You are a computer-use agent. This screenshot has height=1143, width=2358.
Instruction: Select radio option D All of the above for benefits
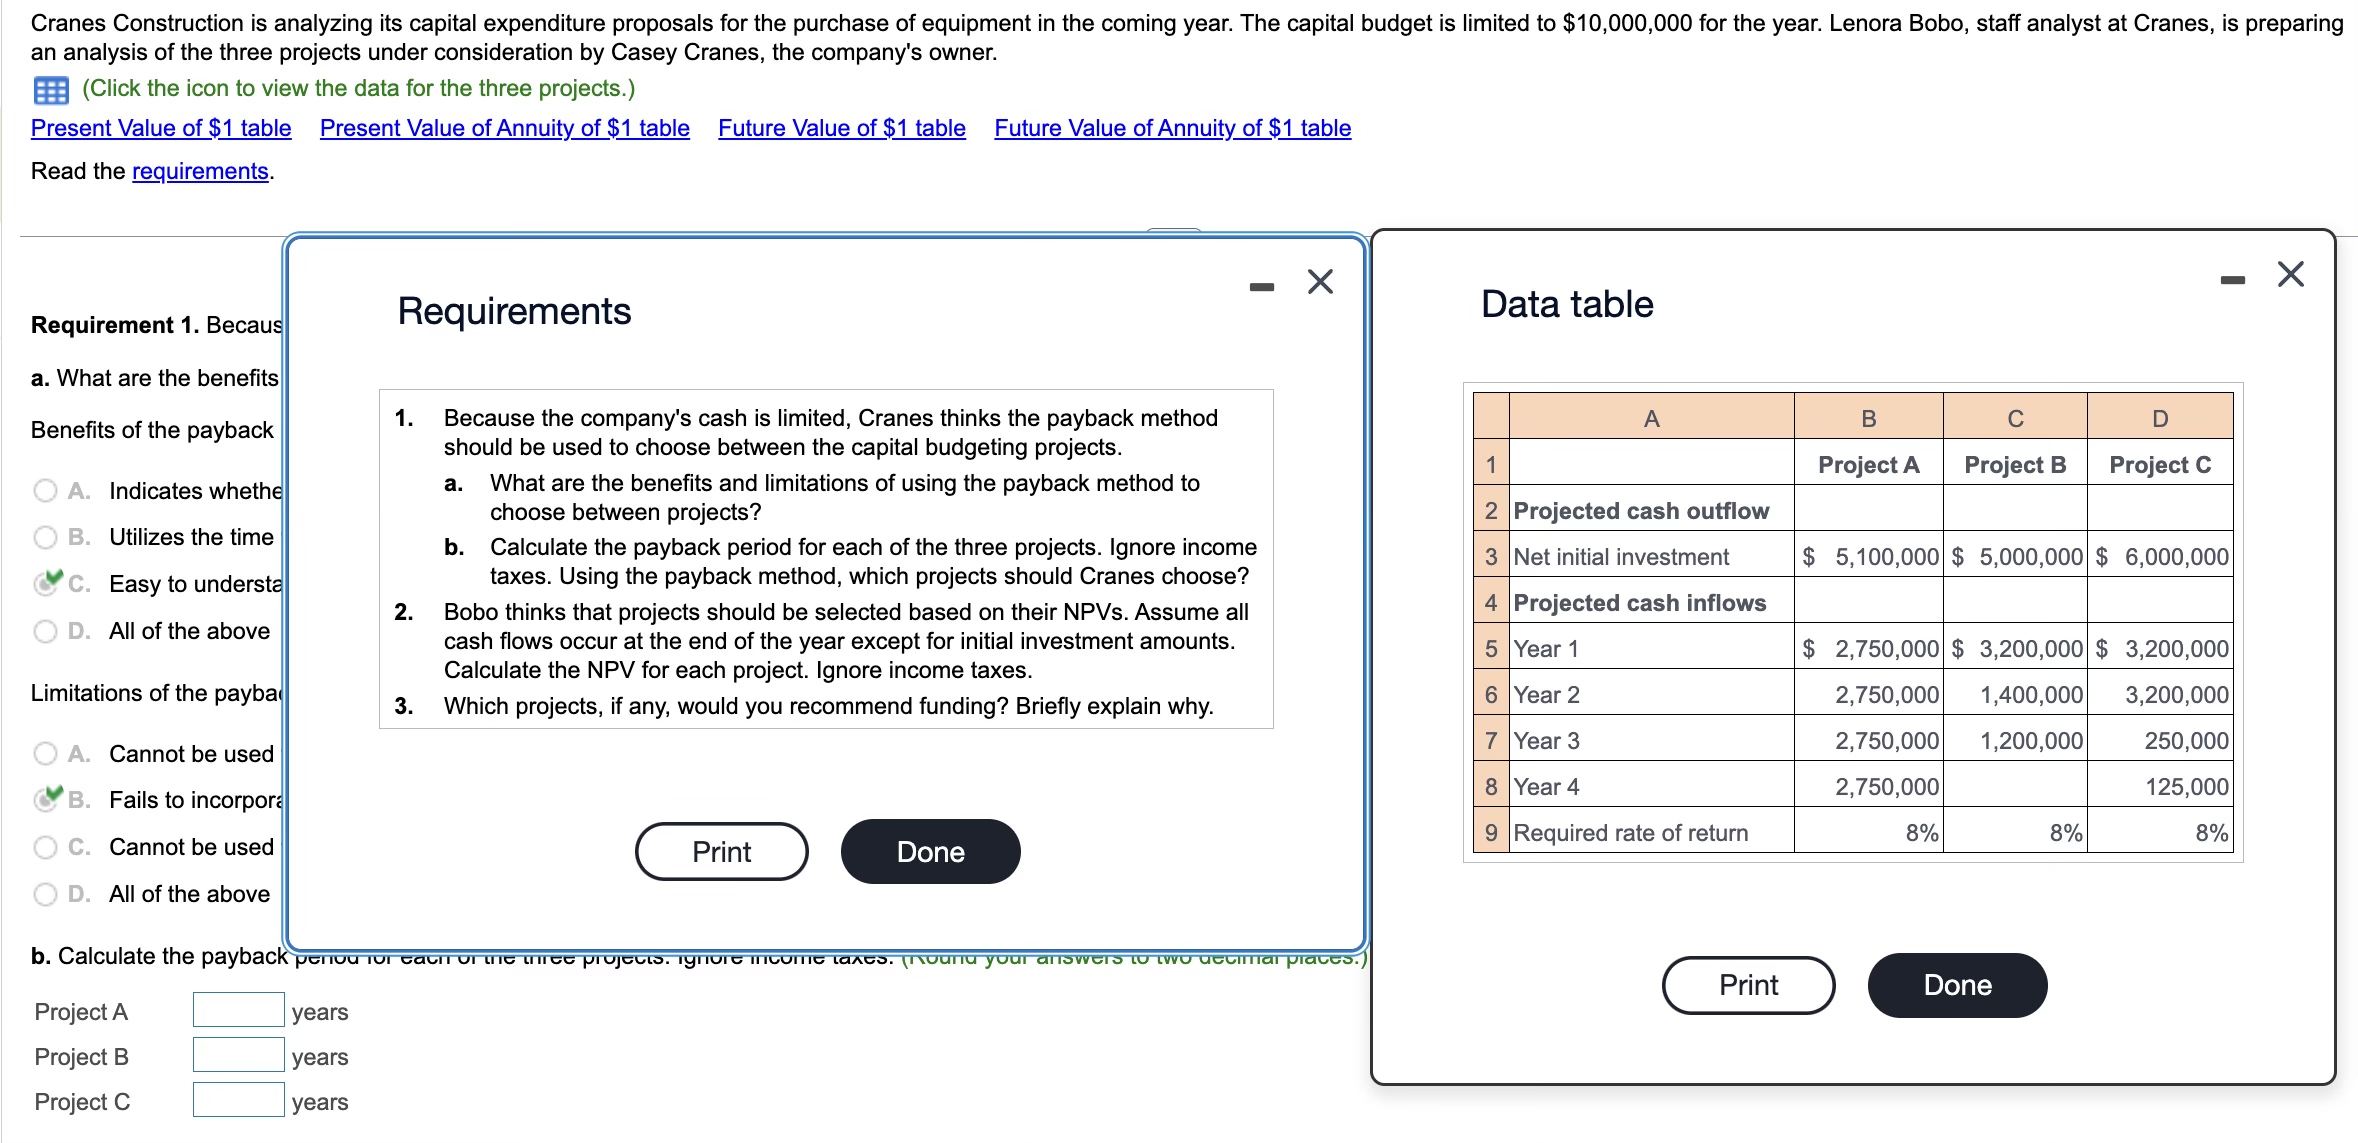tap(44, 630)
